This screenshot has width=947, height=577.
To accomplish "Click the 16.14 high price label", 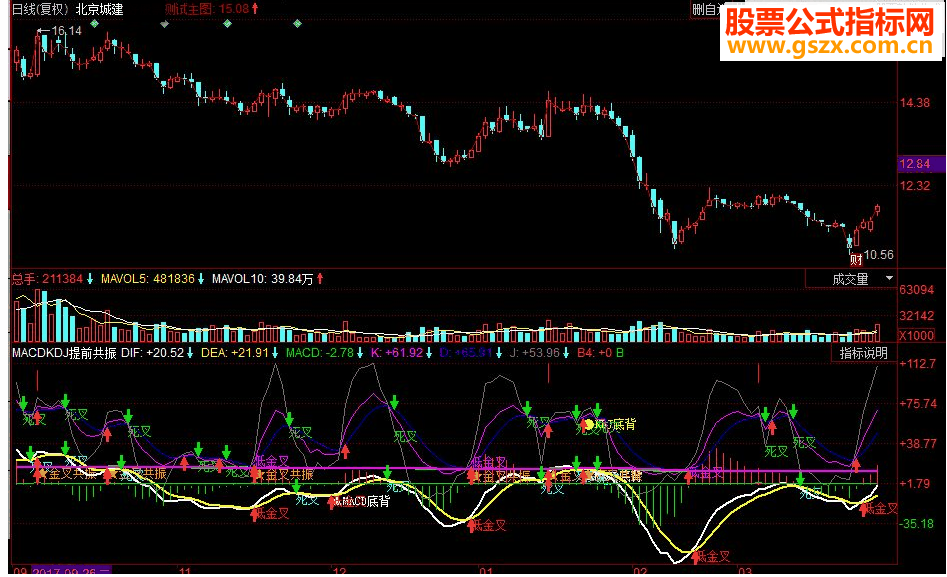I will pyautogui.click(x=66, y=30).
